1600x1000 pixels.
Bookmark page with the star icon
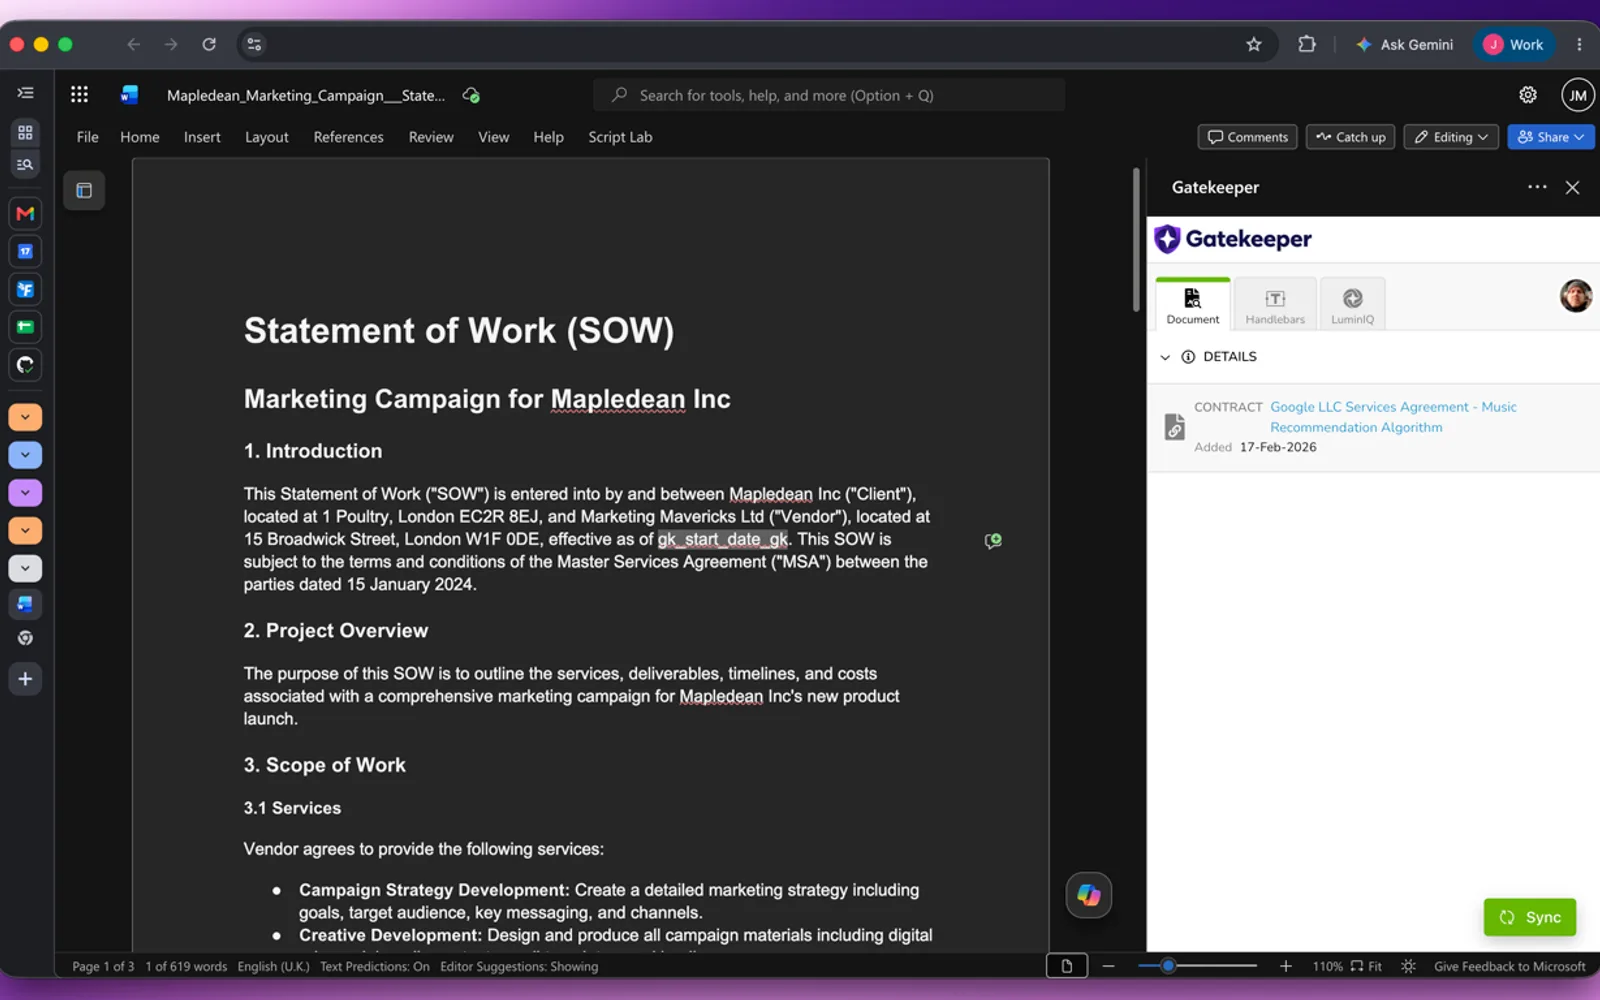click(1253, 44)
